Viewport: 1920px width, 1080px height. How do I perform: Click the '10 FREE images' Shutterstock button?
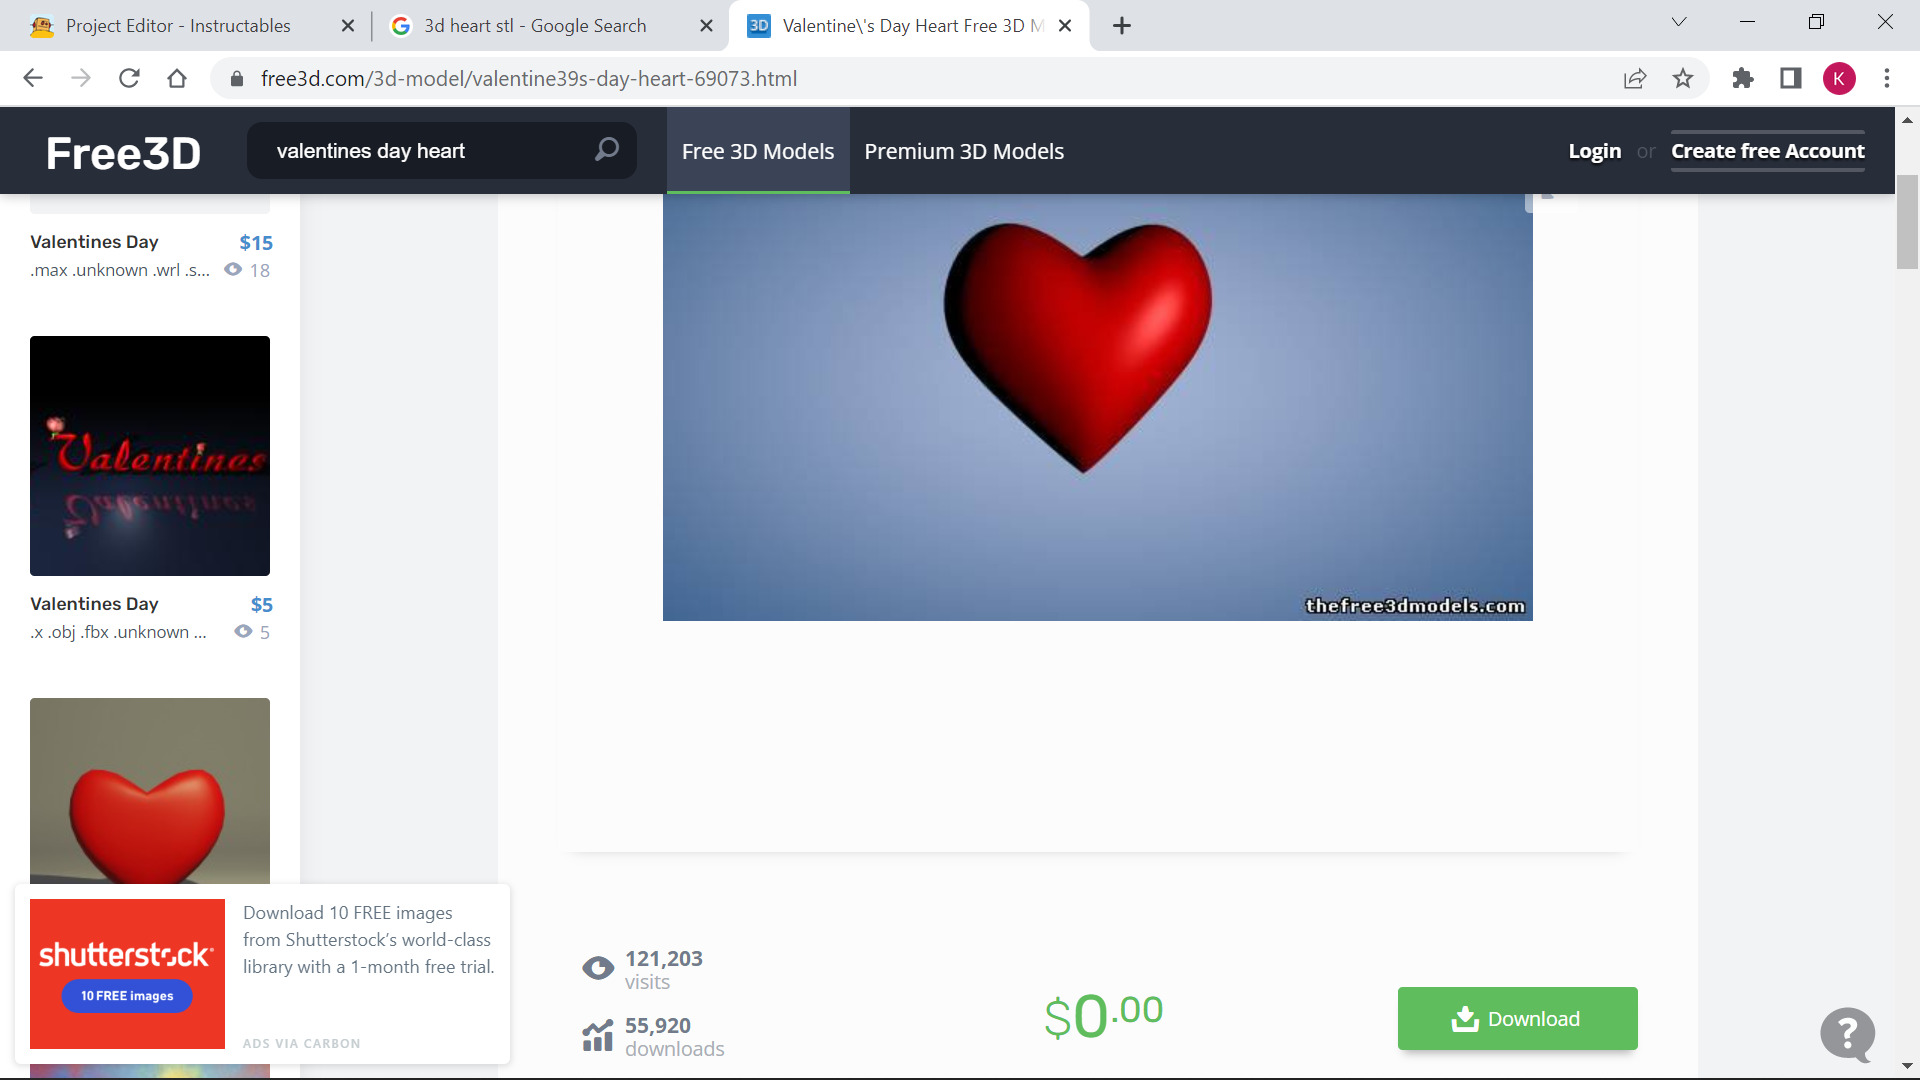[126, 996]
